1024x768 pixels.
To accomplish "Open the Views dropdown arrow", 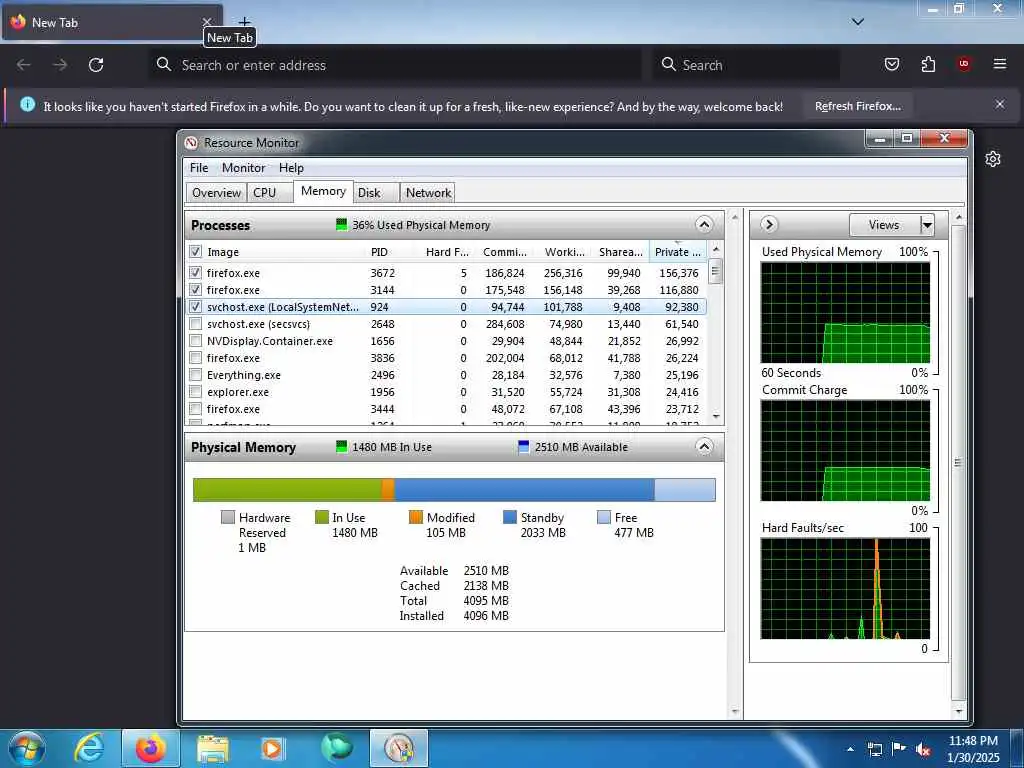I will point(927,225).
